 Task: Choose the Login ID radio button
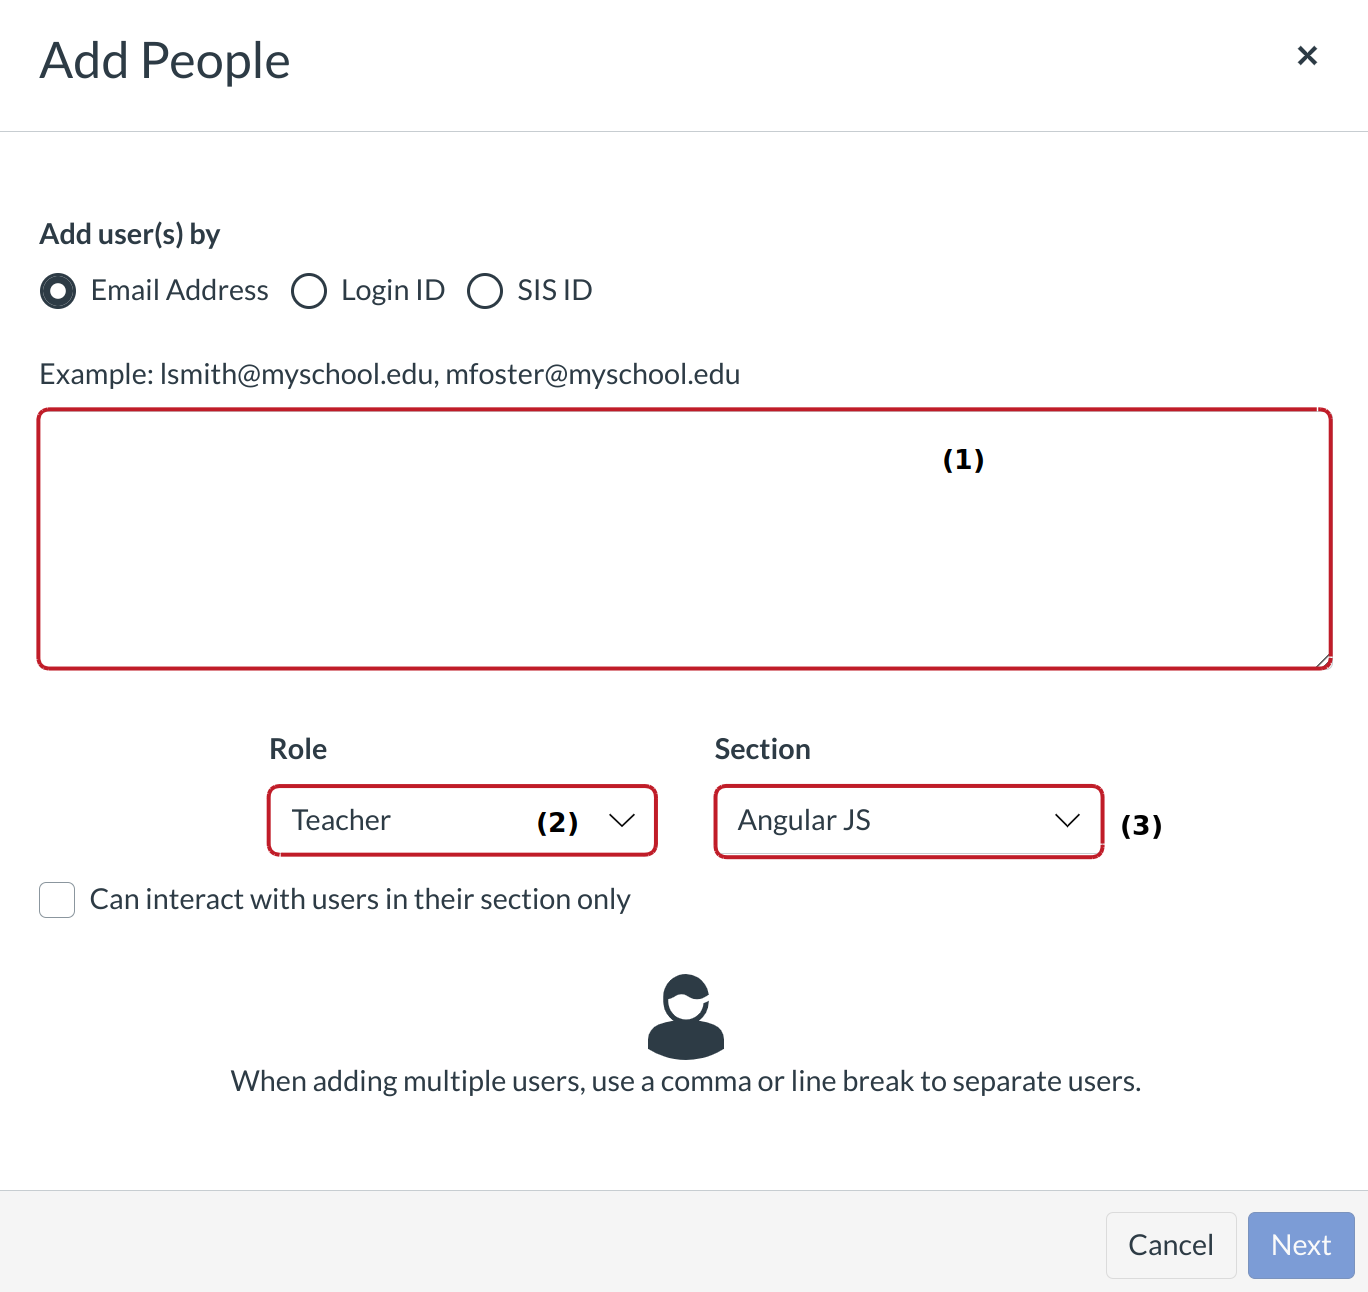point(309,291)
